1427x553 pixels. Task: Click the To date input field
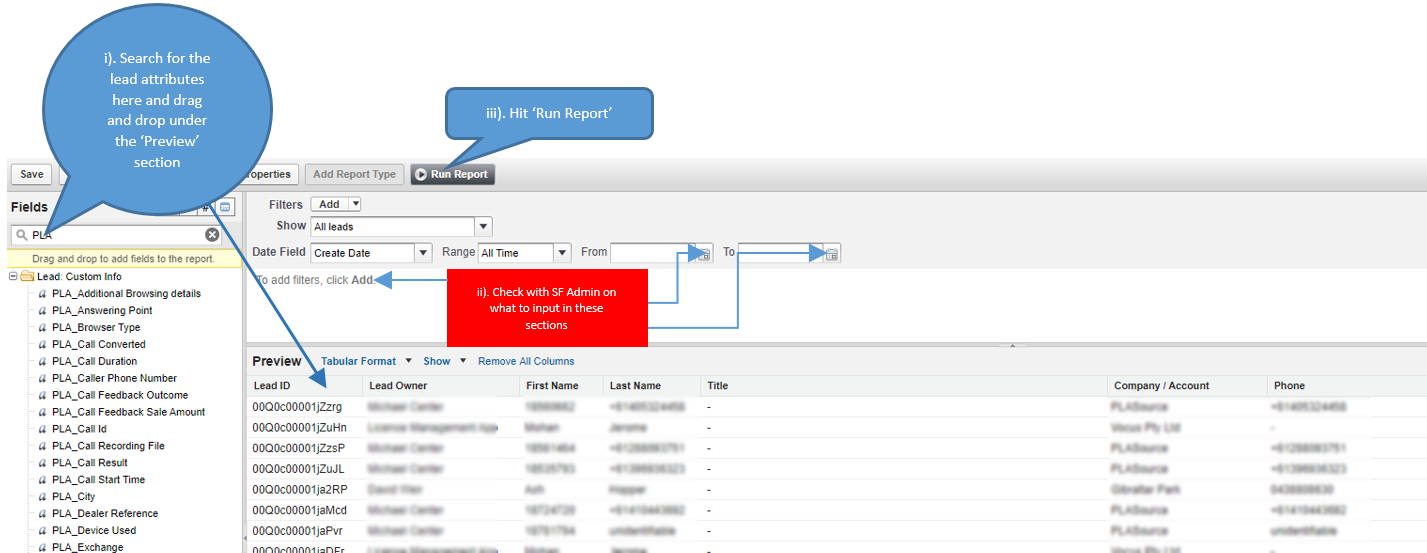pyautogui.click(x=781, y=253)
